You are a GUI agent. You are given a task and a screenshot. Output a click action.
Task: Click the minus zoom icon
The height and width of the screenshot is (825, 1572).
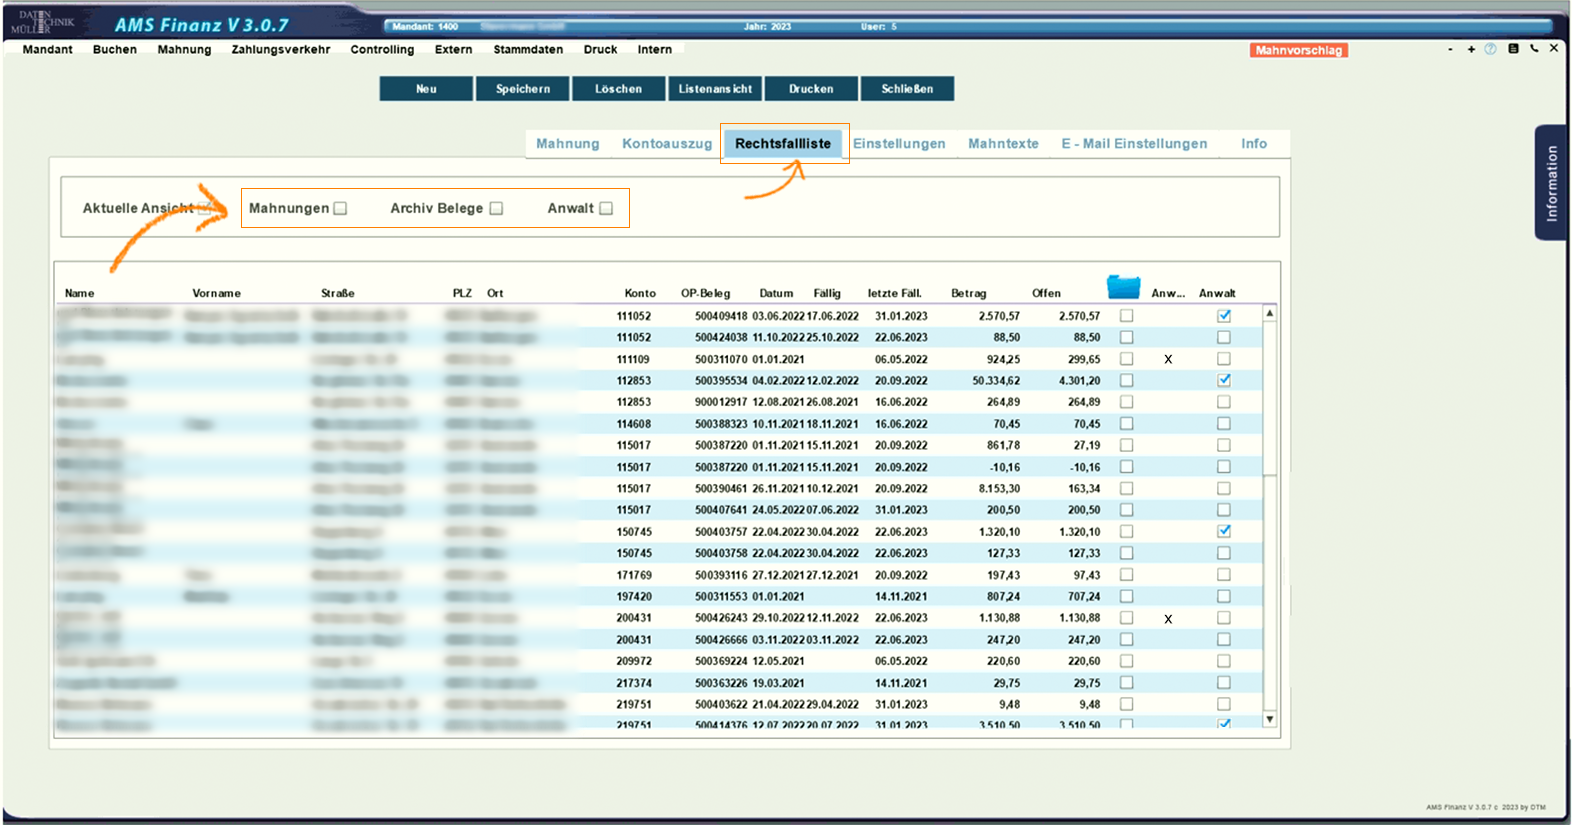(x=1450, y=49)
